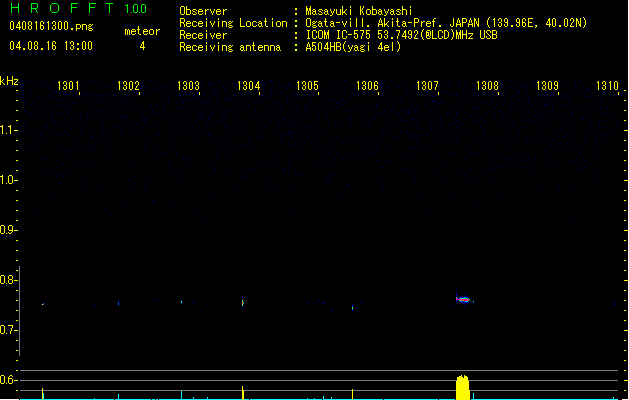
Task: Click the 0.6 kHz frequency label
Action: (x=8, y=380)
